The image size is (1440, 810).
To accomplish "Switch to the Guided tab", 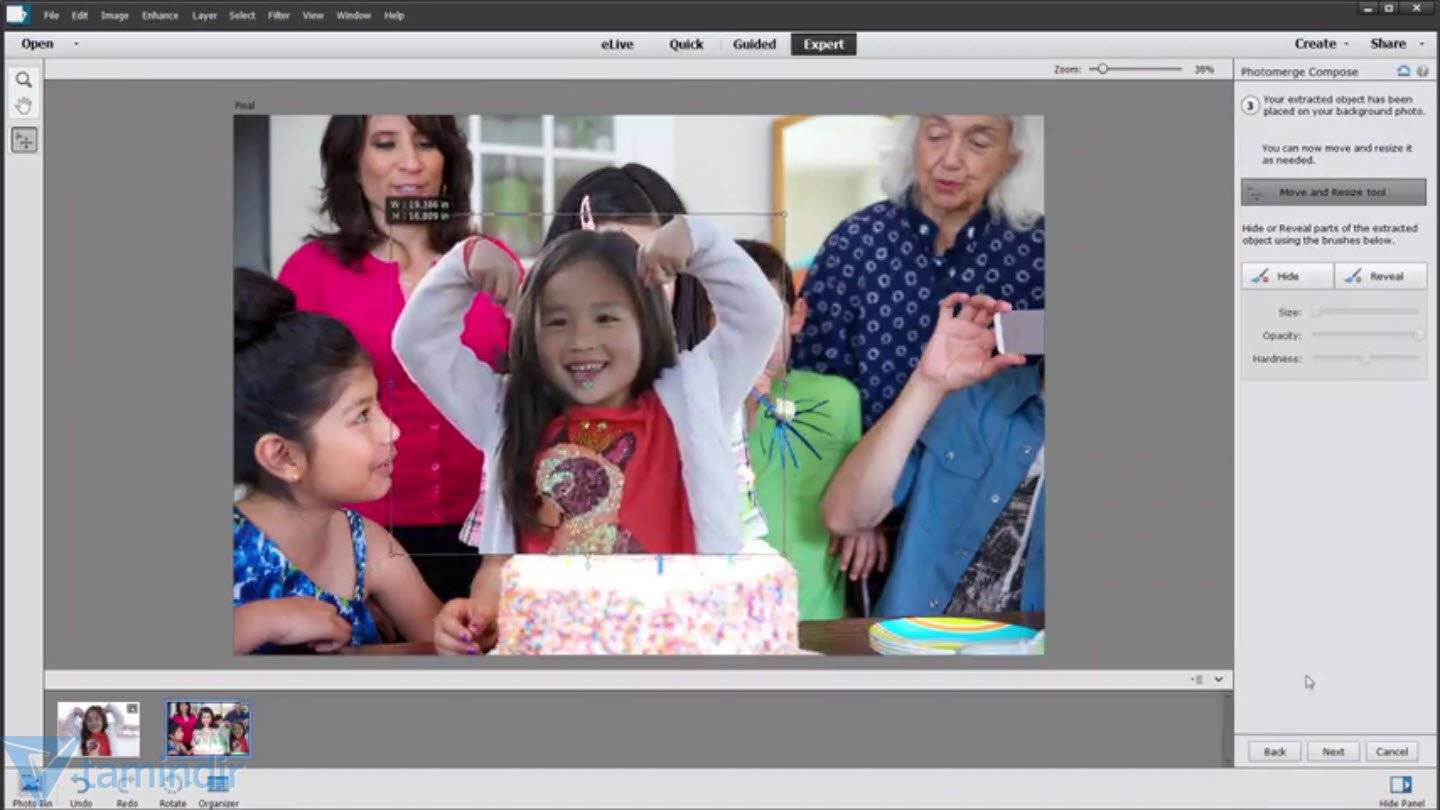I will click(x=754, y=44).
